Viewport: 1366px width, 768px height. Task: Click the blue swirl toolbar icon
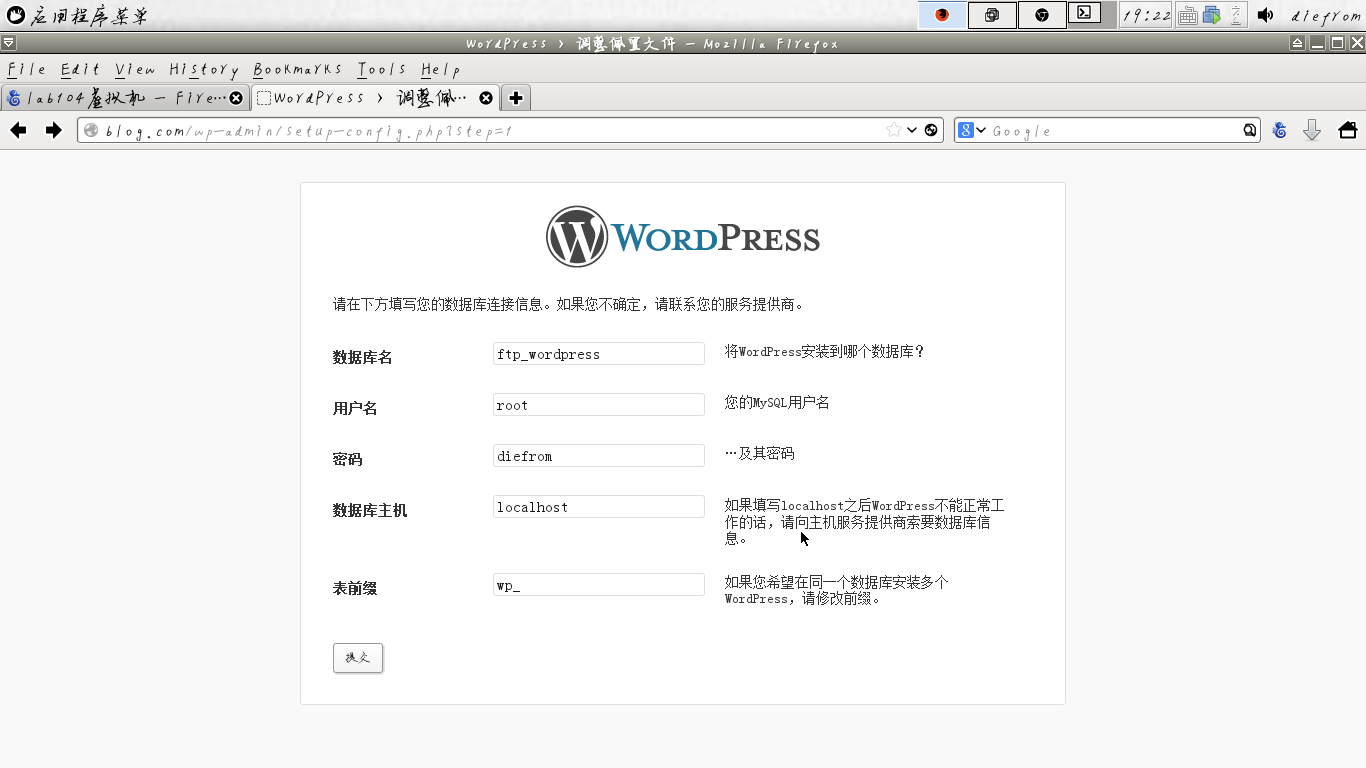1279,130
